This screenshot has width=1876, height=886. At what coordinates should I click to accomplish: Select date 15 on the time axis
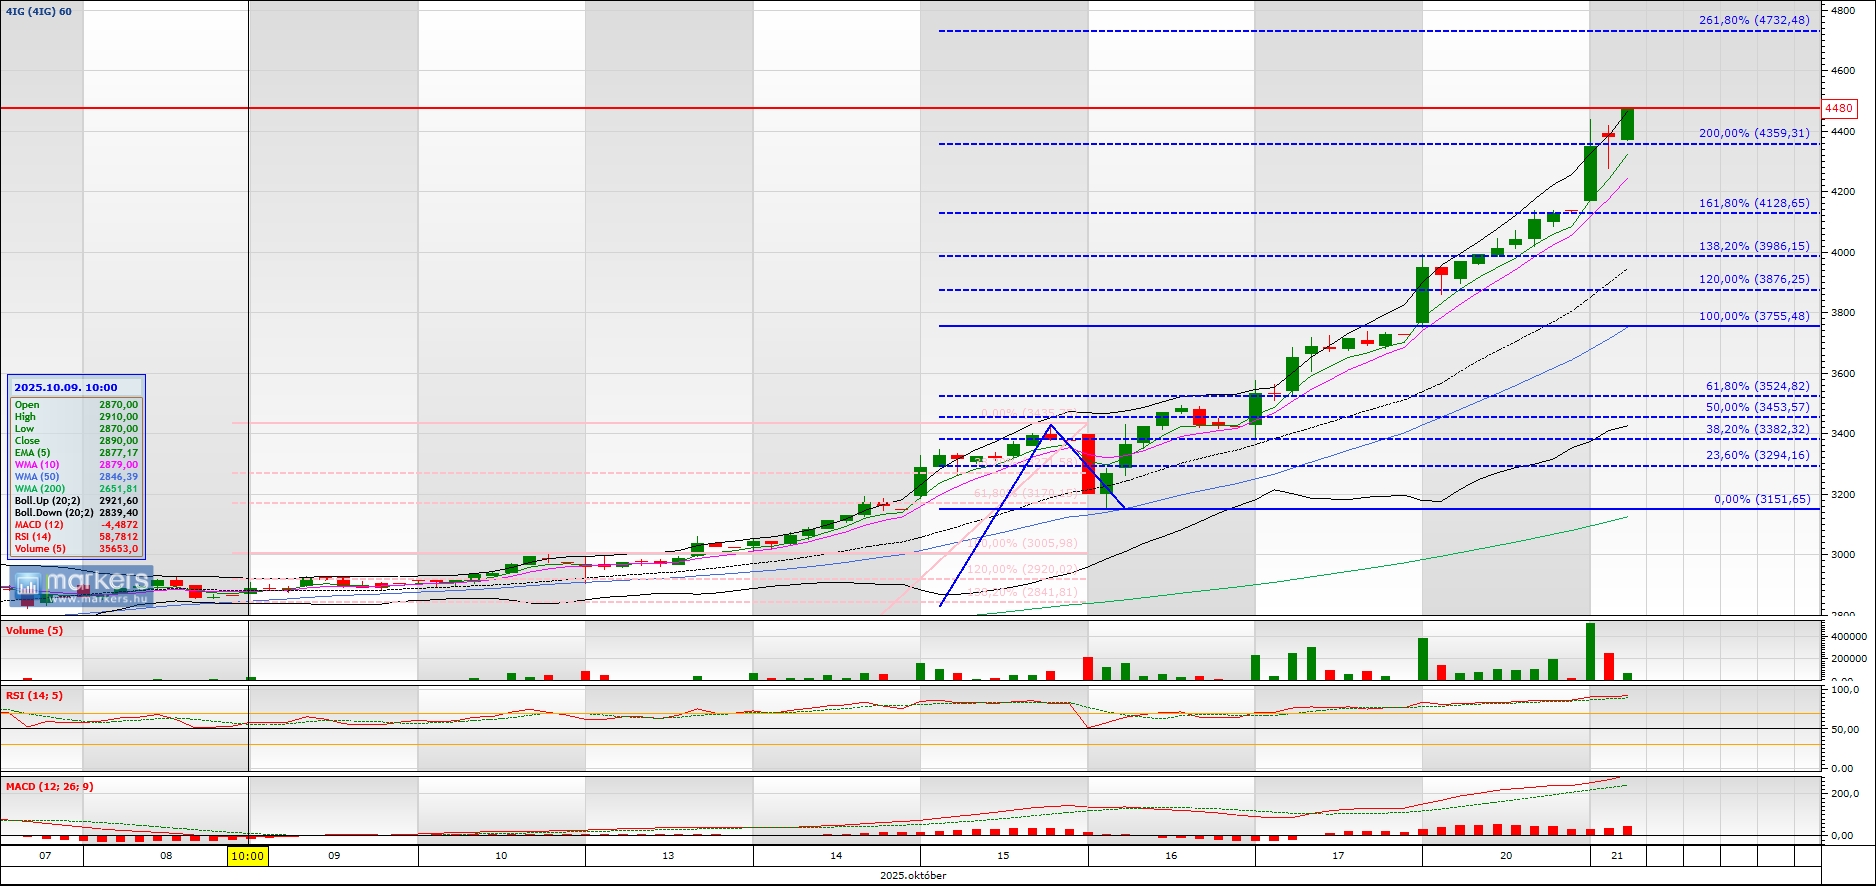point(1003,856)
